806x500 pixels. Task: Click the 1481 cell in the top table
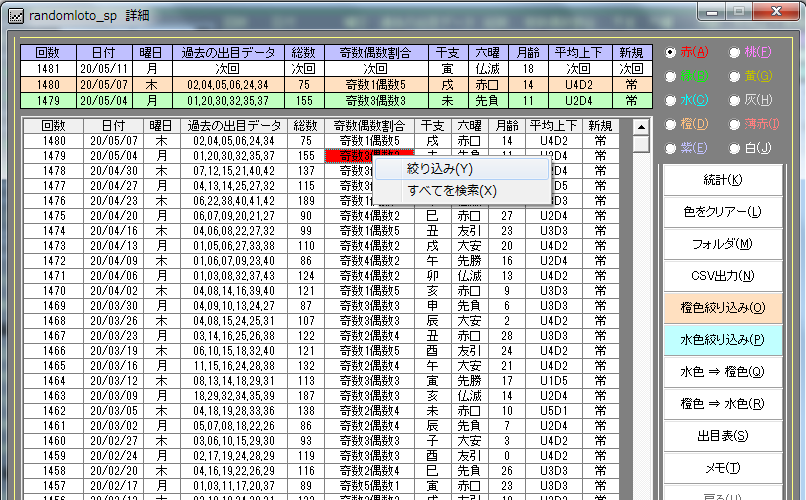tap(48, 69)
